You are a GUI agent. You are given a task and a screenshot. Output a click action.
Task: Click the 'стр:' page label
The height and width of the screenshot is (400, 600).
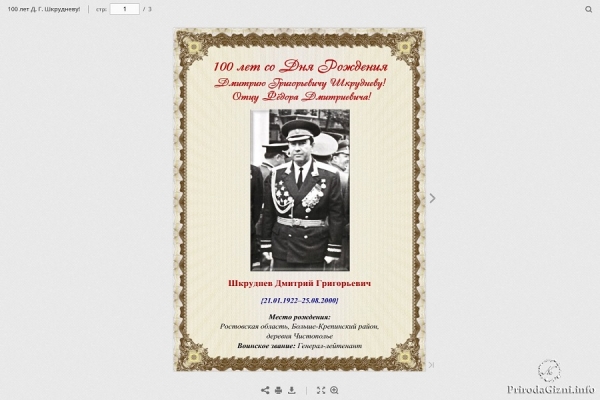pyautogui.click(x=101, y=9)
